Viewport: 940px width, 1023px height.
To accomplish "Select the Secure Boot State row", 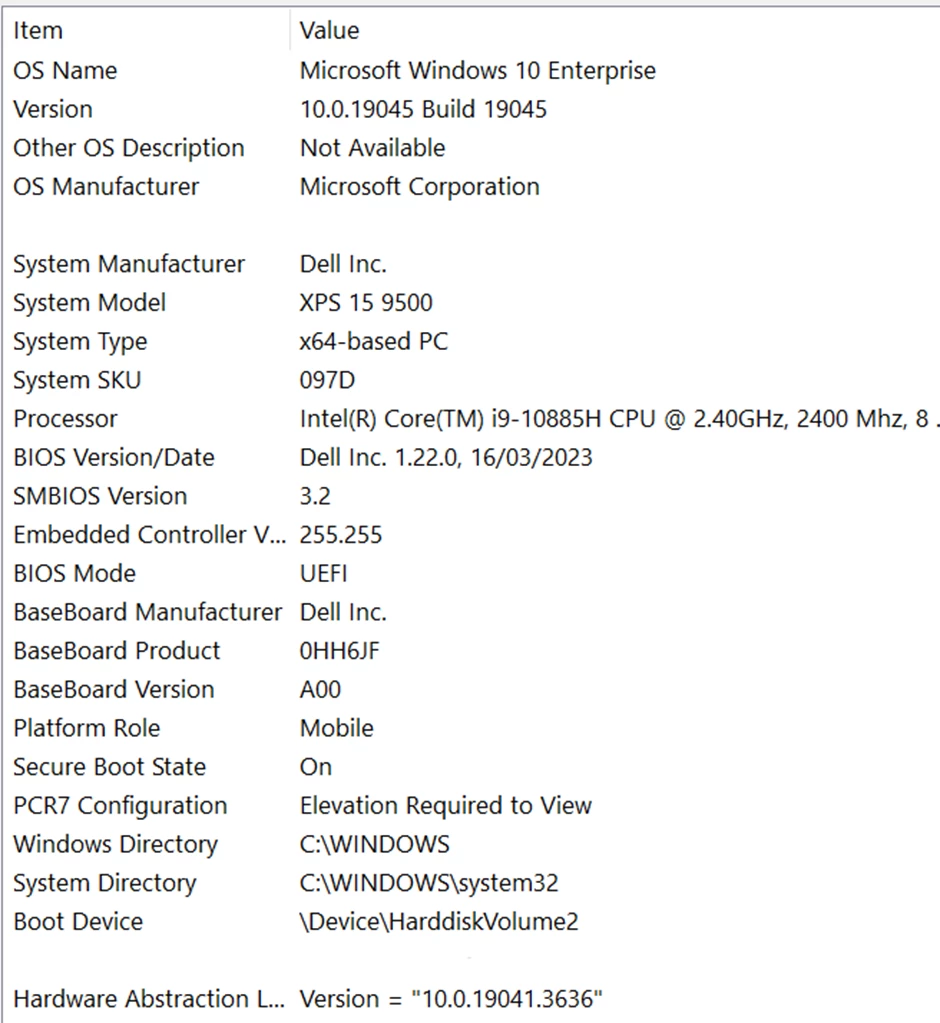I will click(x=471, y=767).
